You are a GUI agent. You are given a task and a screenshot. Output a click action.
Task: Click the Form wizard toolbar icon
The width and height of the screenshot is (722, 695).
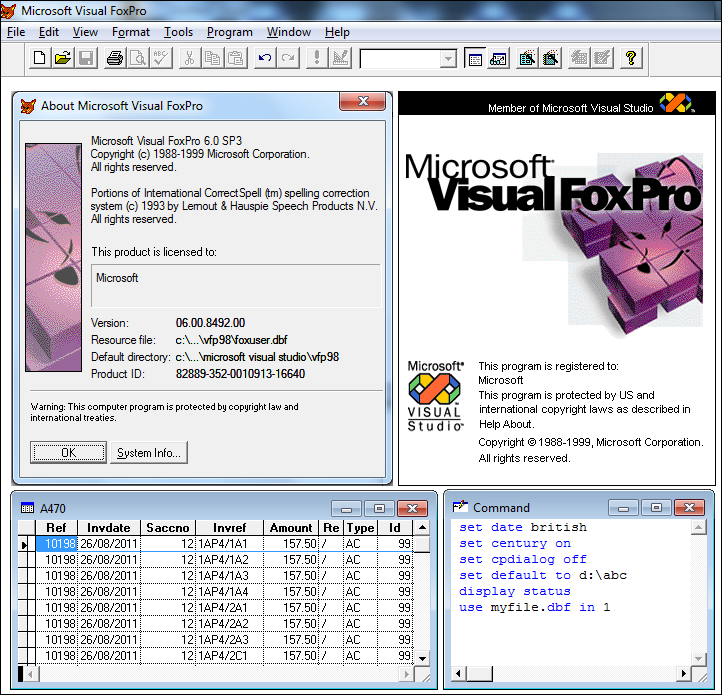527,58
